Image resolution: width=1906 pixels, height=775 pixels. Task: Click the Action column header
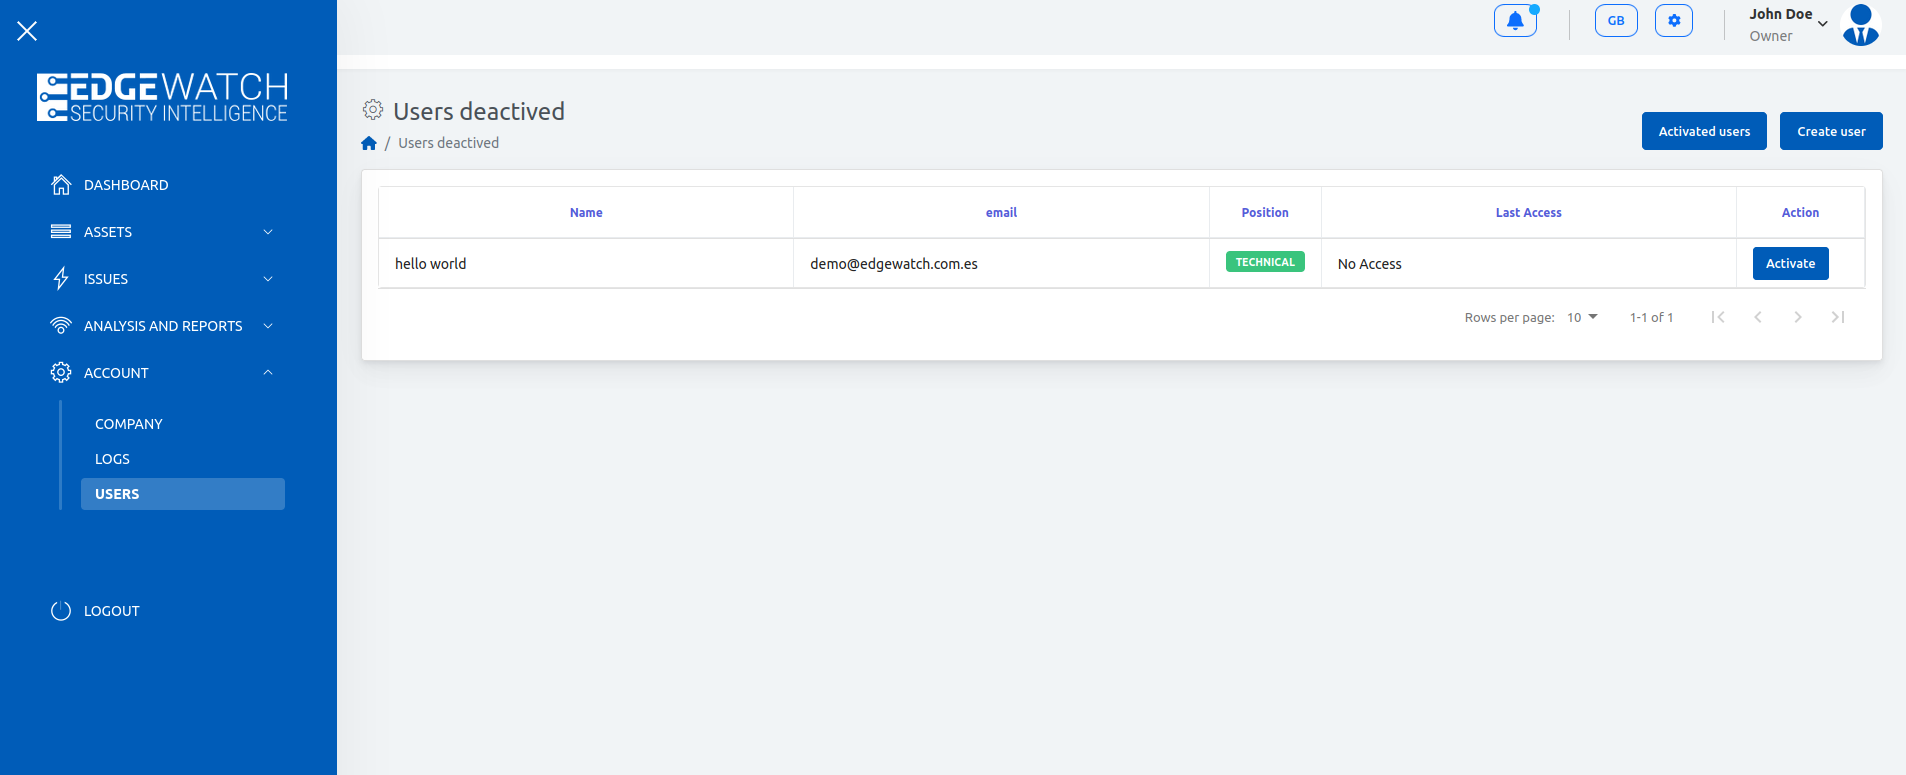tap(1800, 213)
